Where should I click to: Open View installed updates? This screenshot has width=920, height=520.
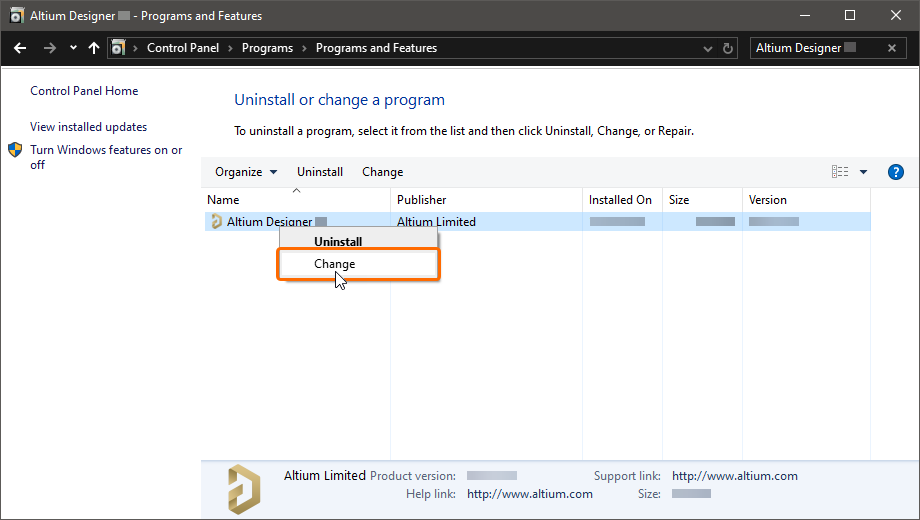tap(89, 127)
